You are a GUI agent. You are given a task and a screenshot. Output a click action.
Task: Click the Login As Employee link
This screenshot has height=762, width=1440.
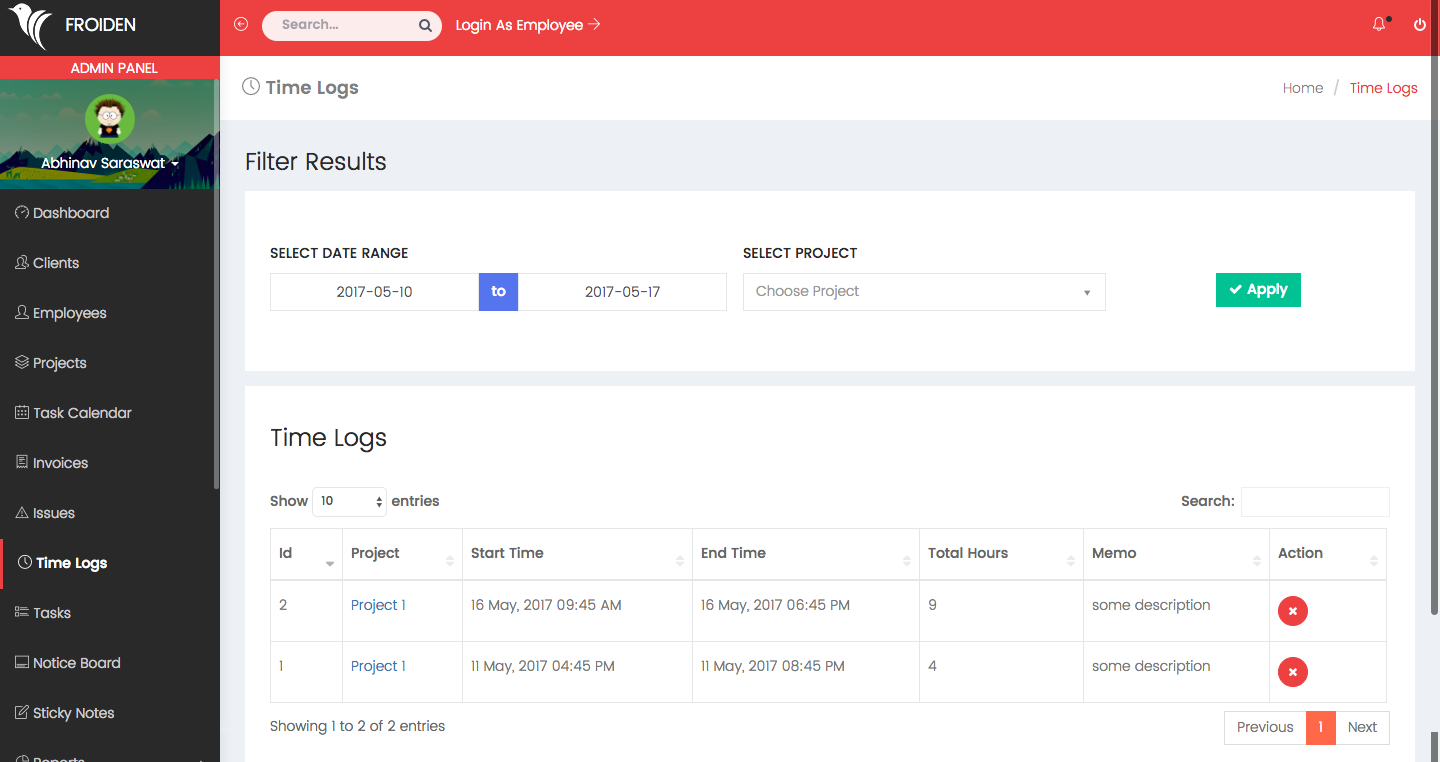pyautogui.click(x=527, y=25)
